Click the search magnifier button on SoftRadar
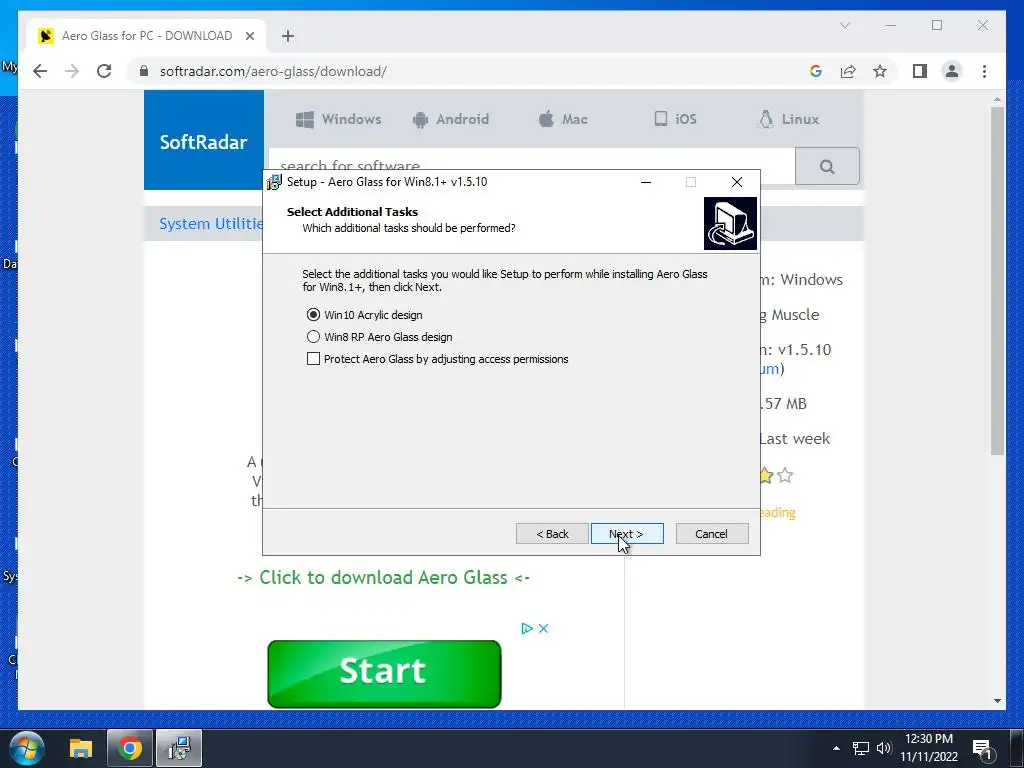 point(827,167)
